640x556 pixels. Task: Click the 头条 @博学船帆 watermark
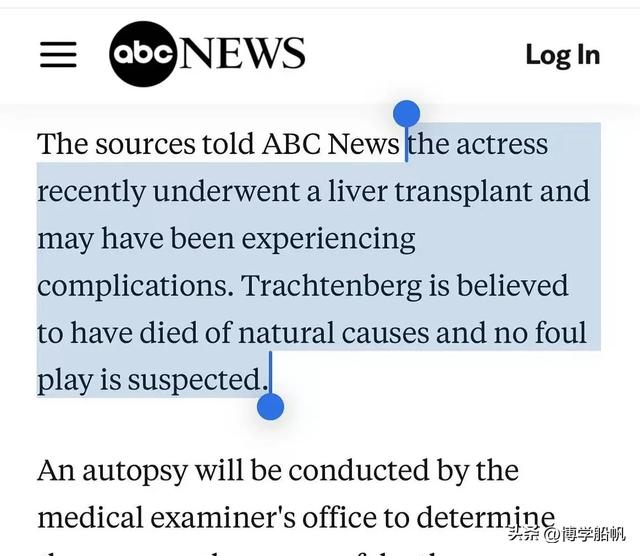(x=567, y=534)
